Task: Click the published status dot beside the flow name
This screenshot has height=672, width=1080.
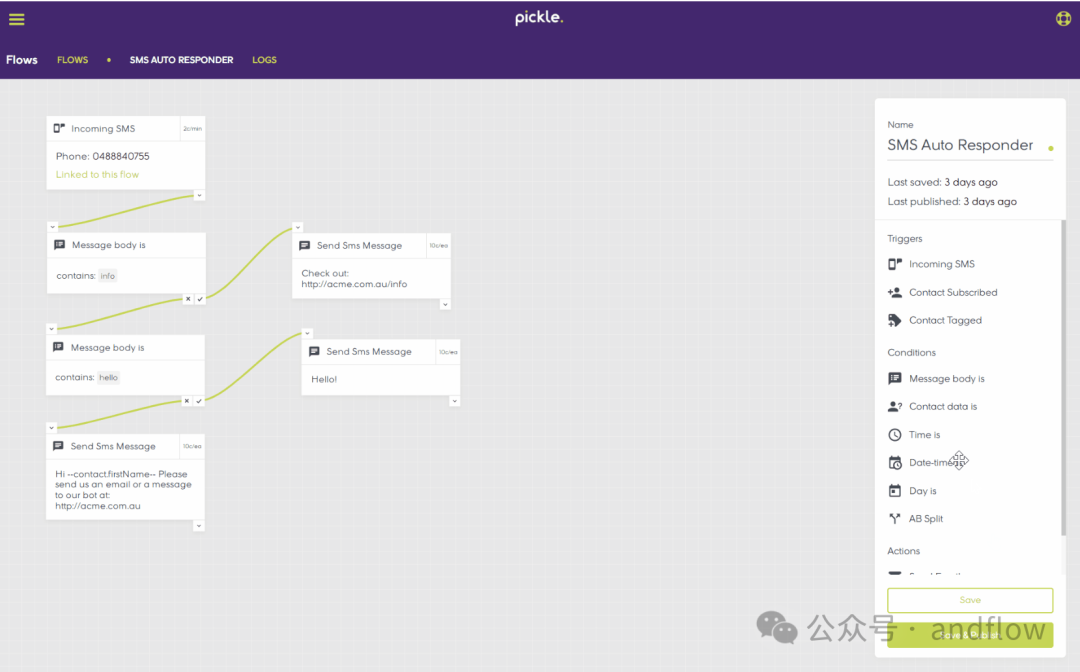Action: pos(1050,148)
